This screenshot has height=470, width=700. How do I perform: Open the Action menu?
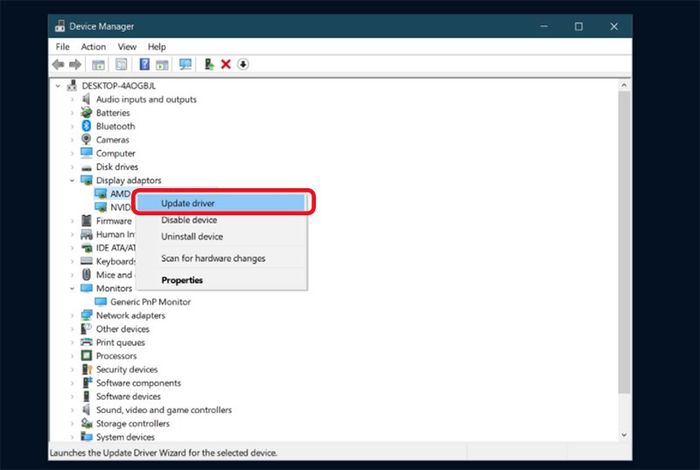pyautogui.click(x=93, y=46)
